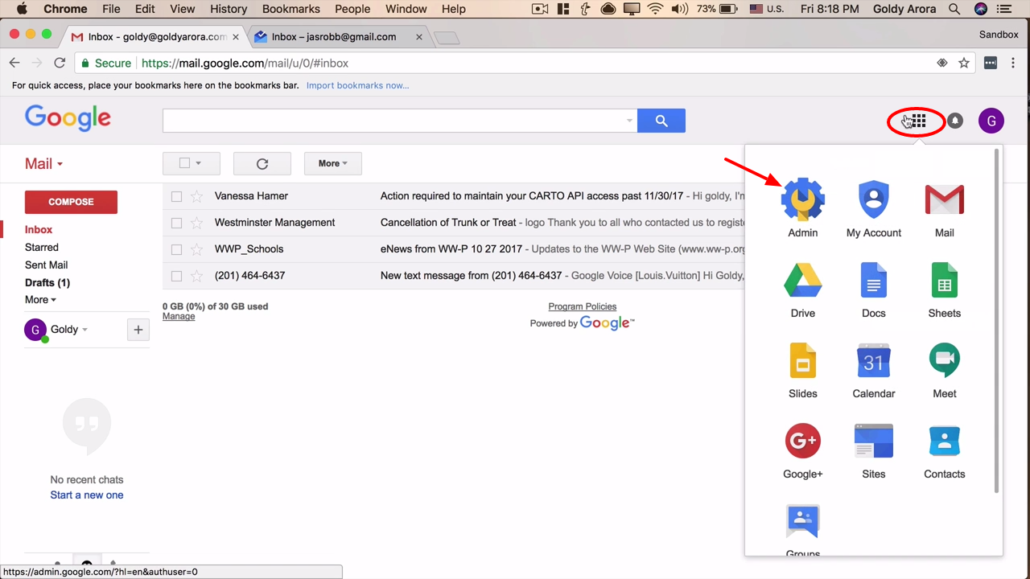Screen dimensions: 1030x579
Task: Open Sites from the apps panel
Action: tap(873, 450)
